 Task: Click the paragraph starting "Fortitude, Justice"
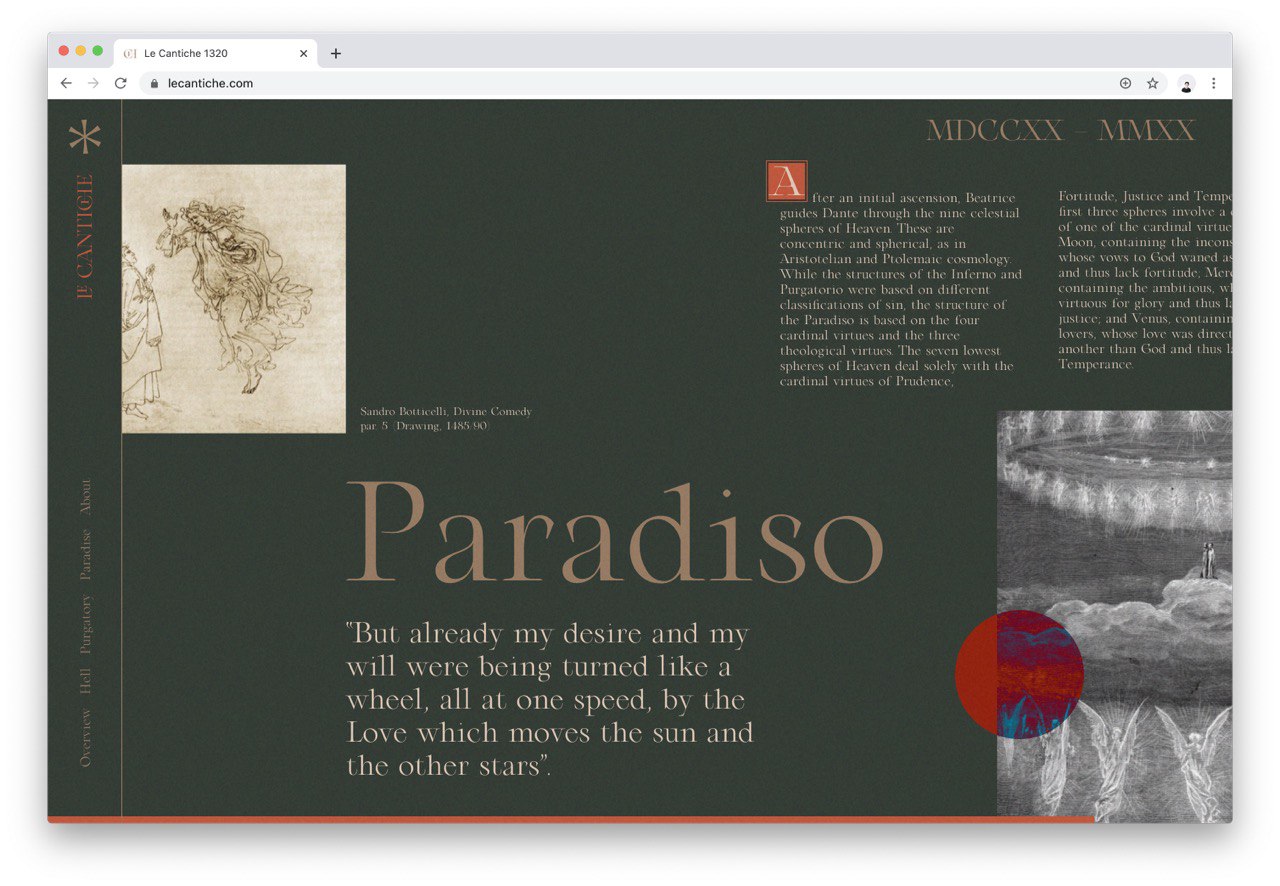tap(1145, 281)
